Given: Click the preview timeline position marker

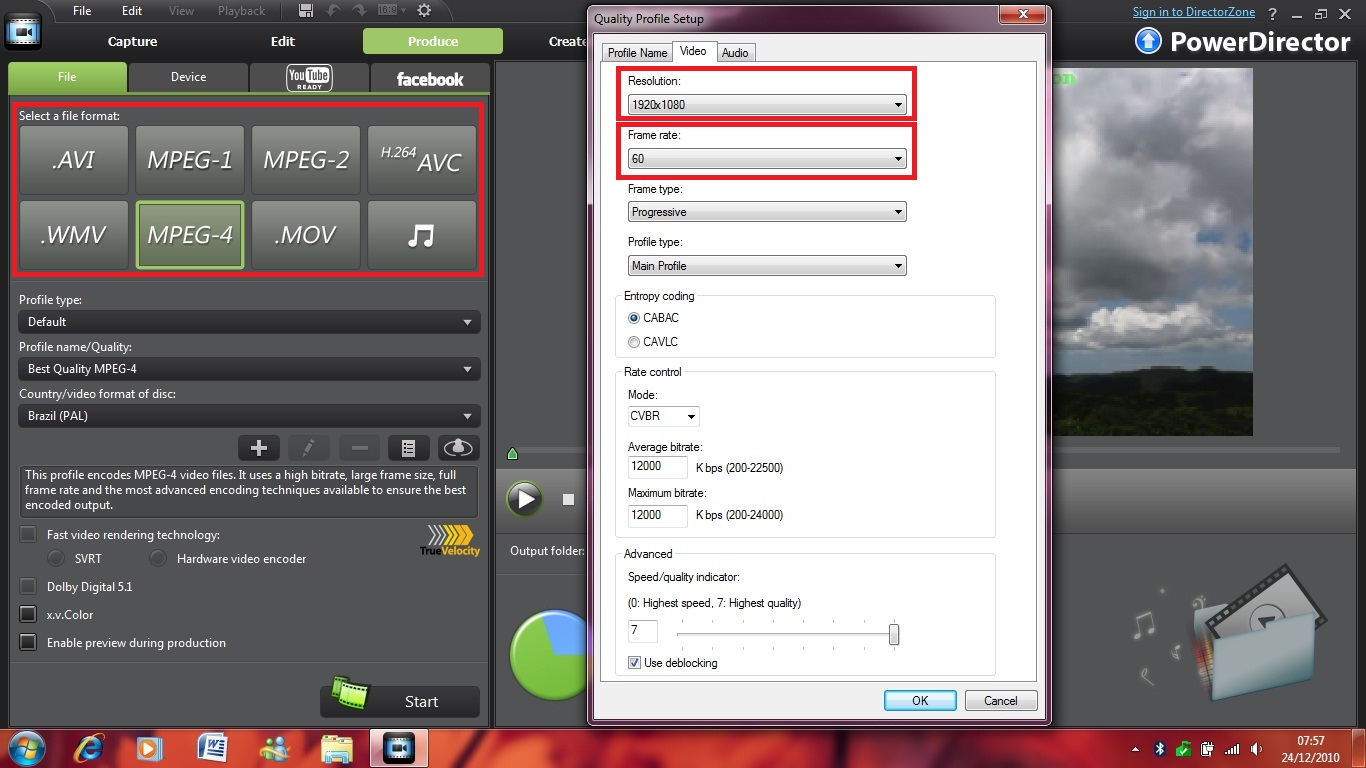Looking at the screenshot, I should point(513,454).
